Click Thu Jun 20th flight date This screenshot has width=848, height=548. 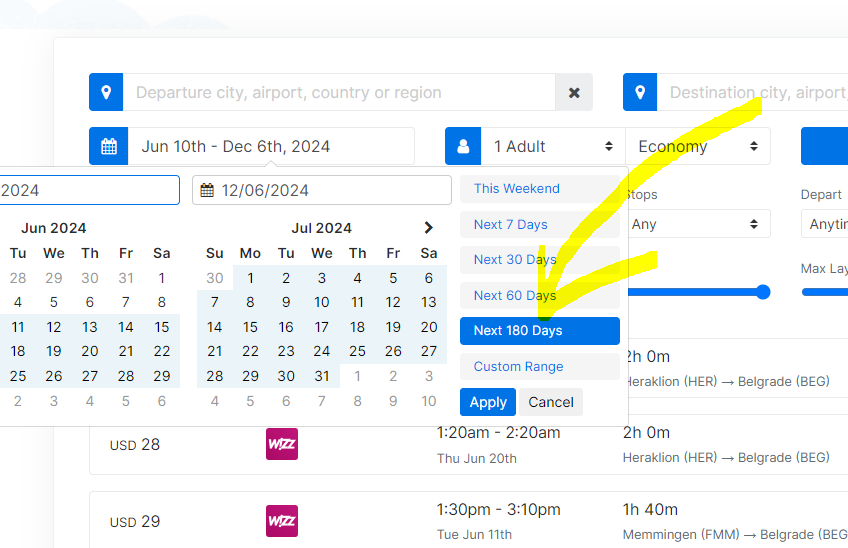click(x=477, y=458)
